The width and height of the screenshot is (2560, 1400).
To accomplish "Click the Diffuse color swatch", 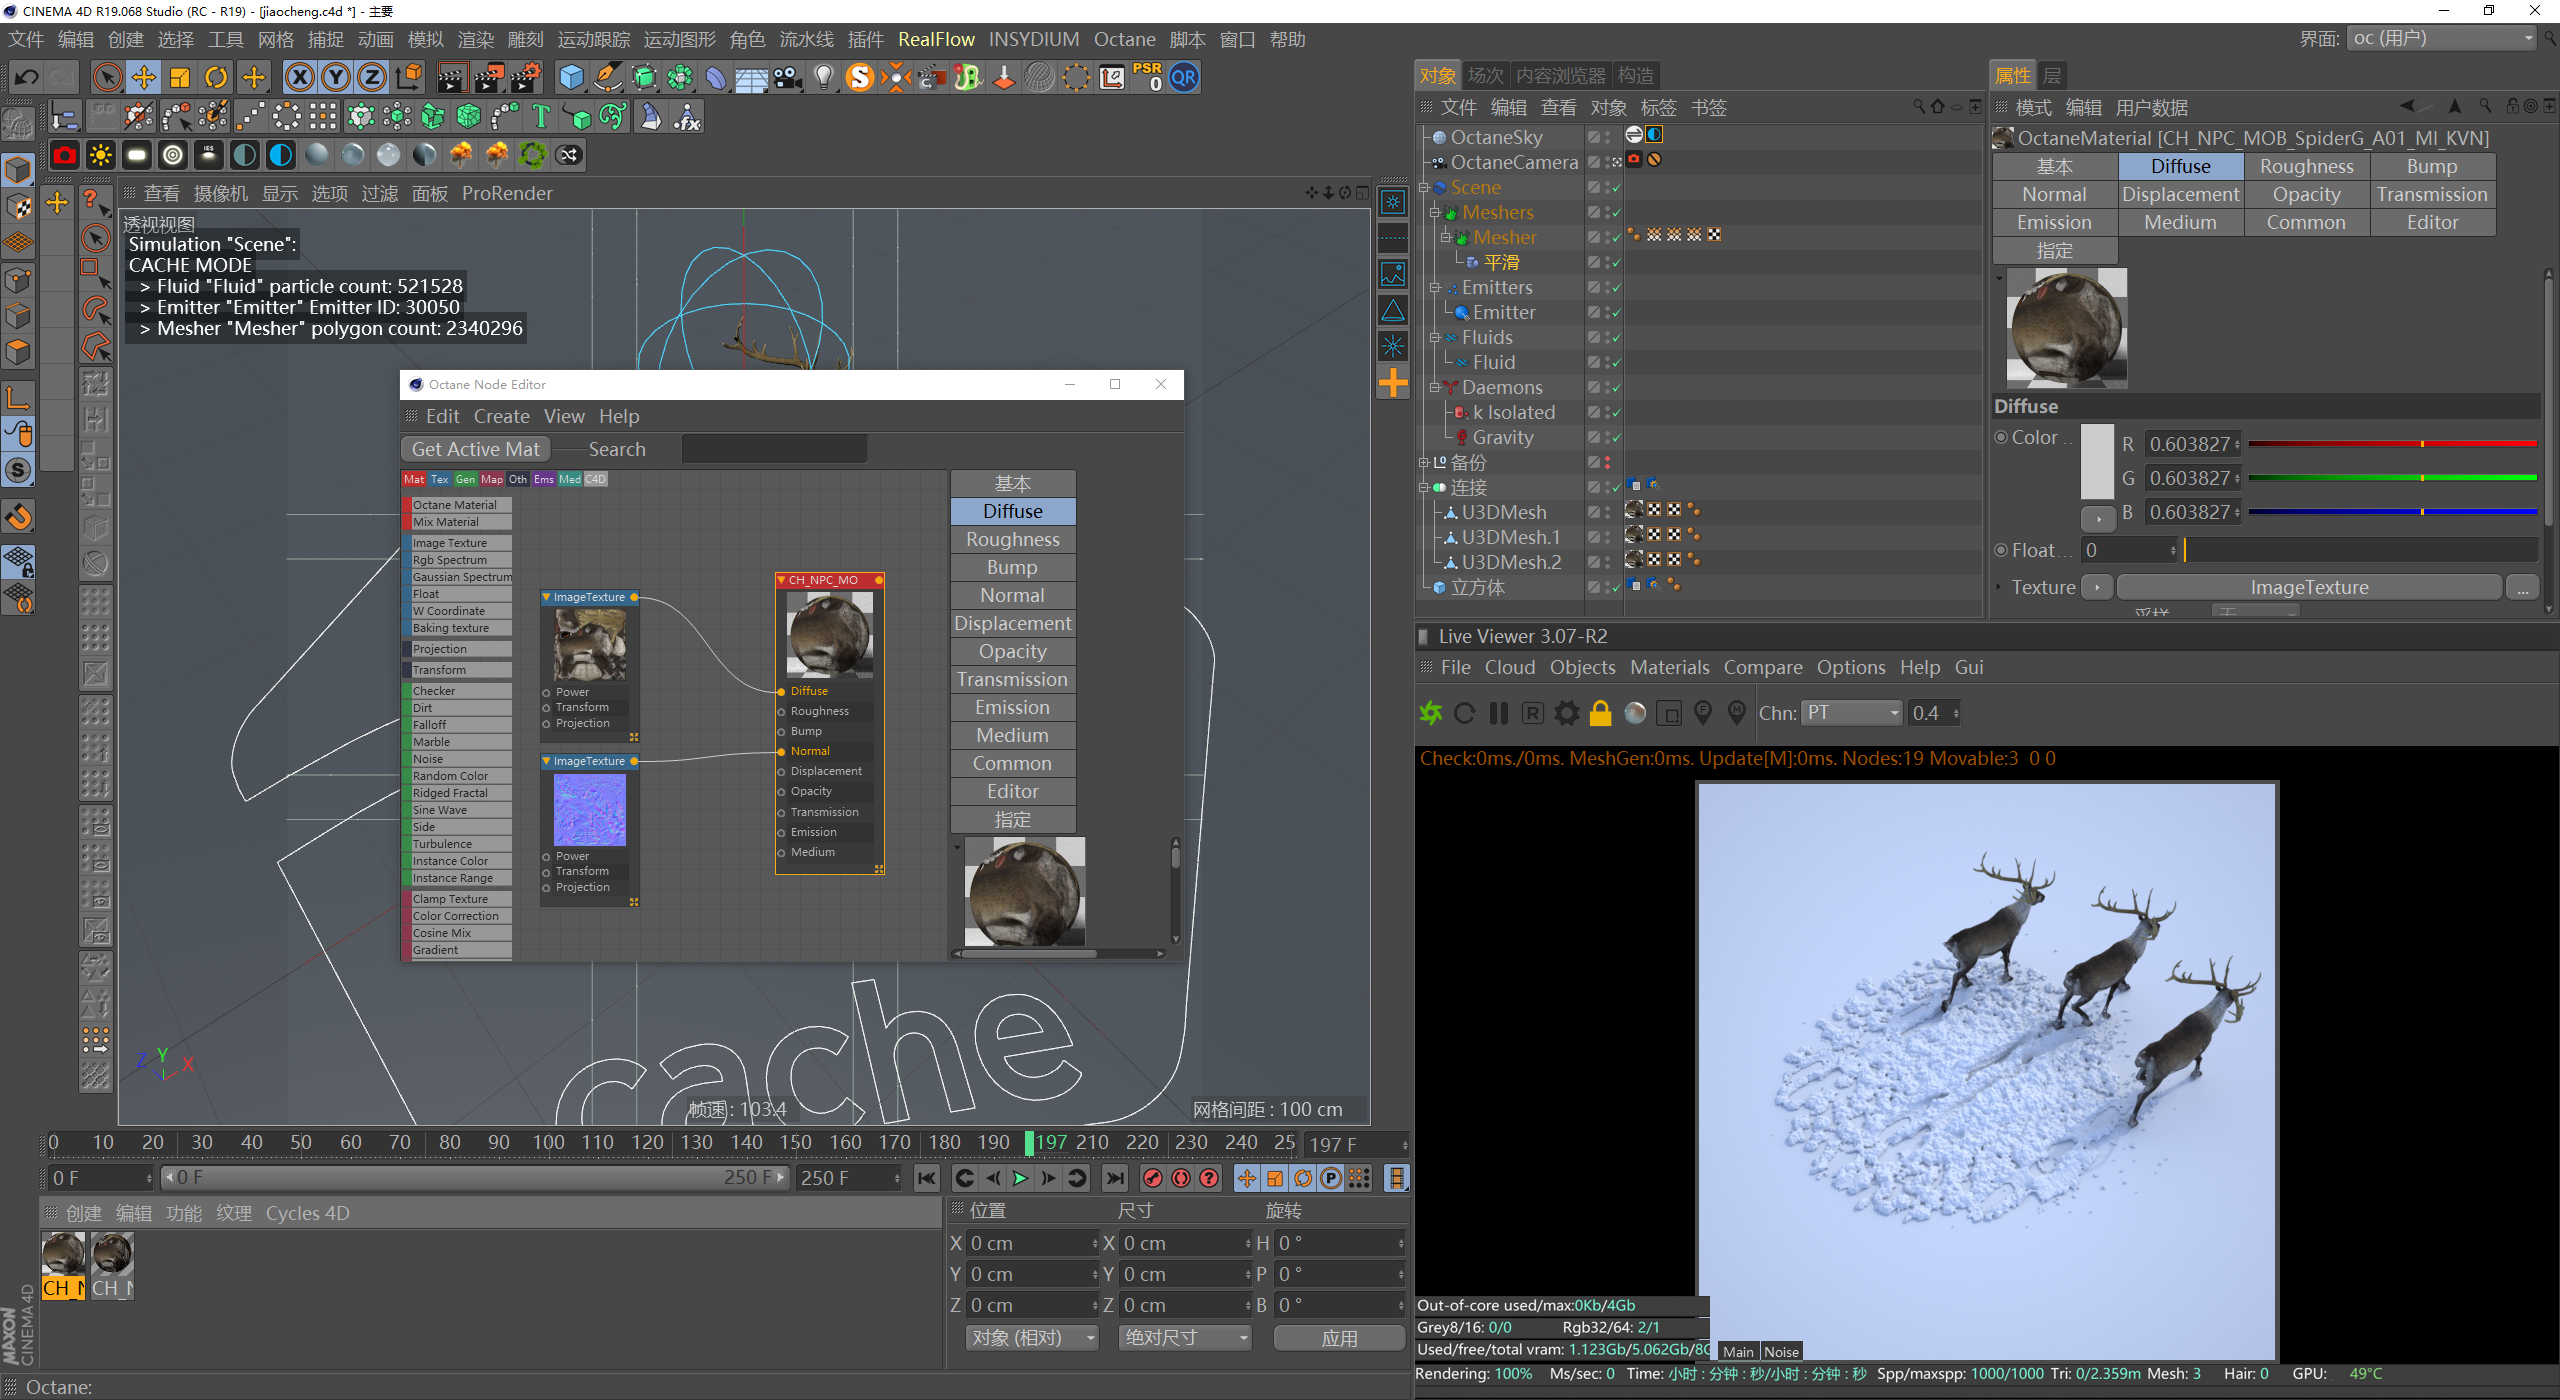I will click(x=2097, y=461).
